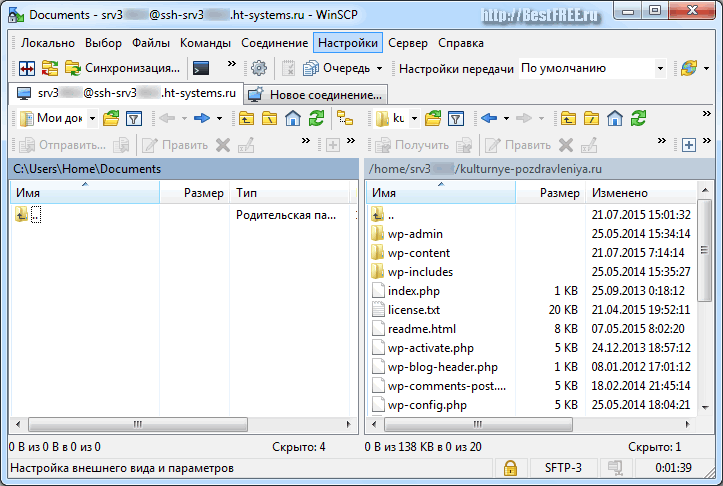The width and height of the screenshot is (723, 486).
Task: Click the Synchronize browsing icon in the main toolbar
Action: 50,68
